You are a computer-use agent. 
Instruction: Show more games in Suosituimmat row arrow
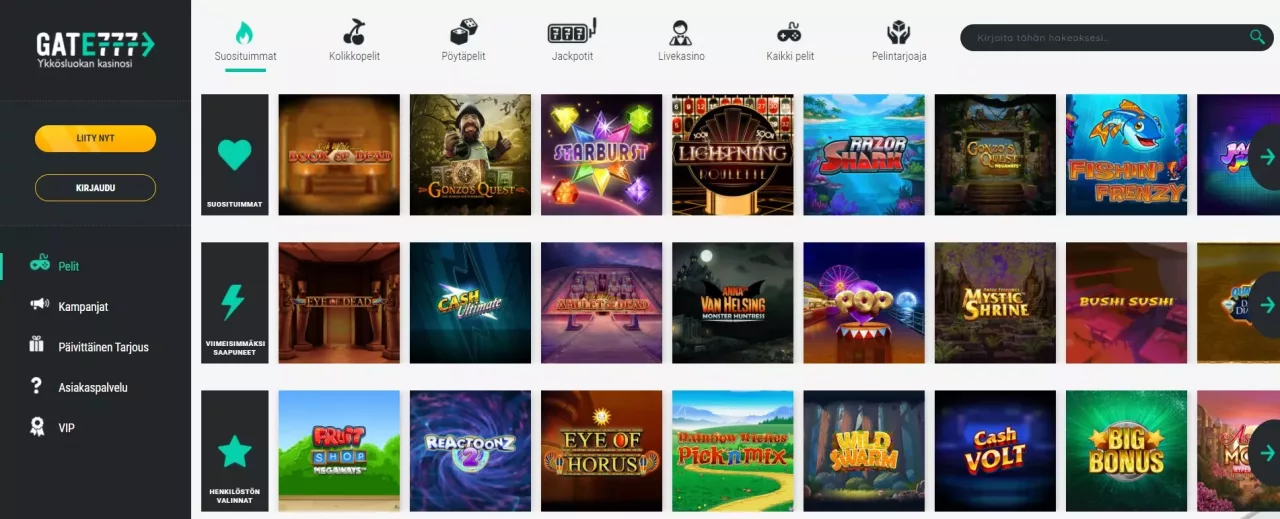1266,156
